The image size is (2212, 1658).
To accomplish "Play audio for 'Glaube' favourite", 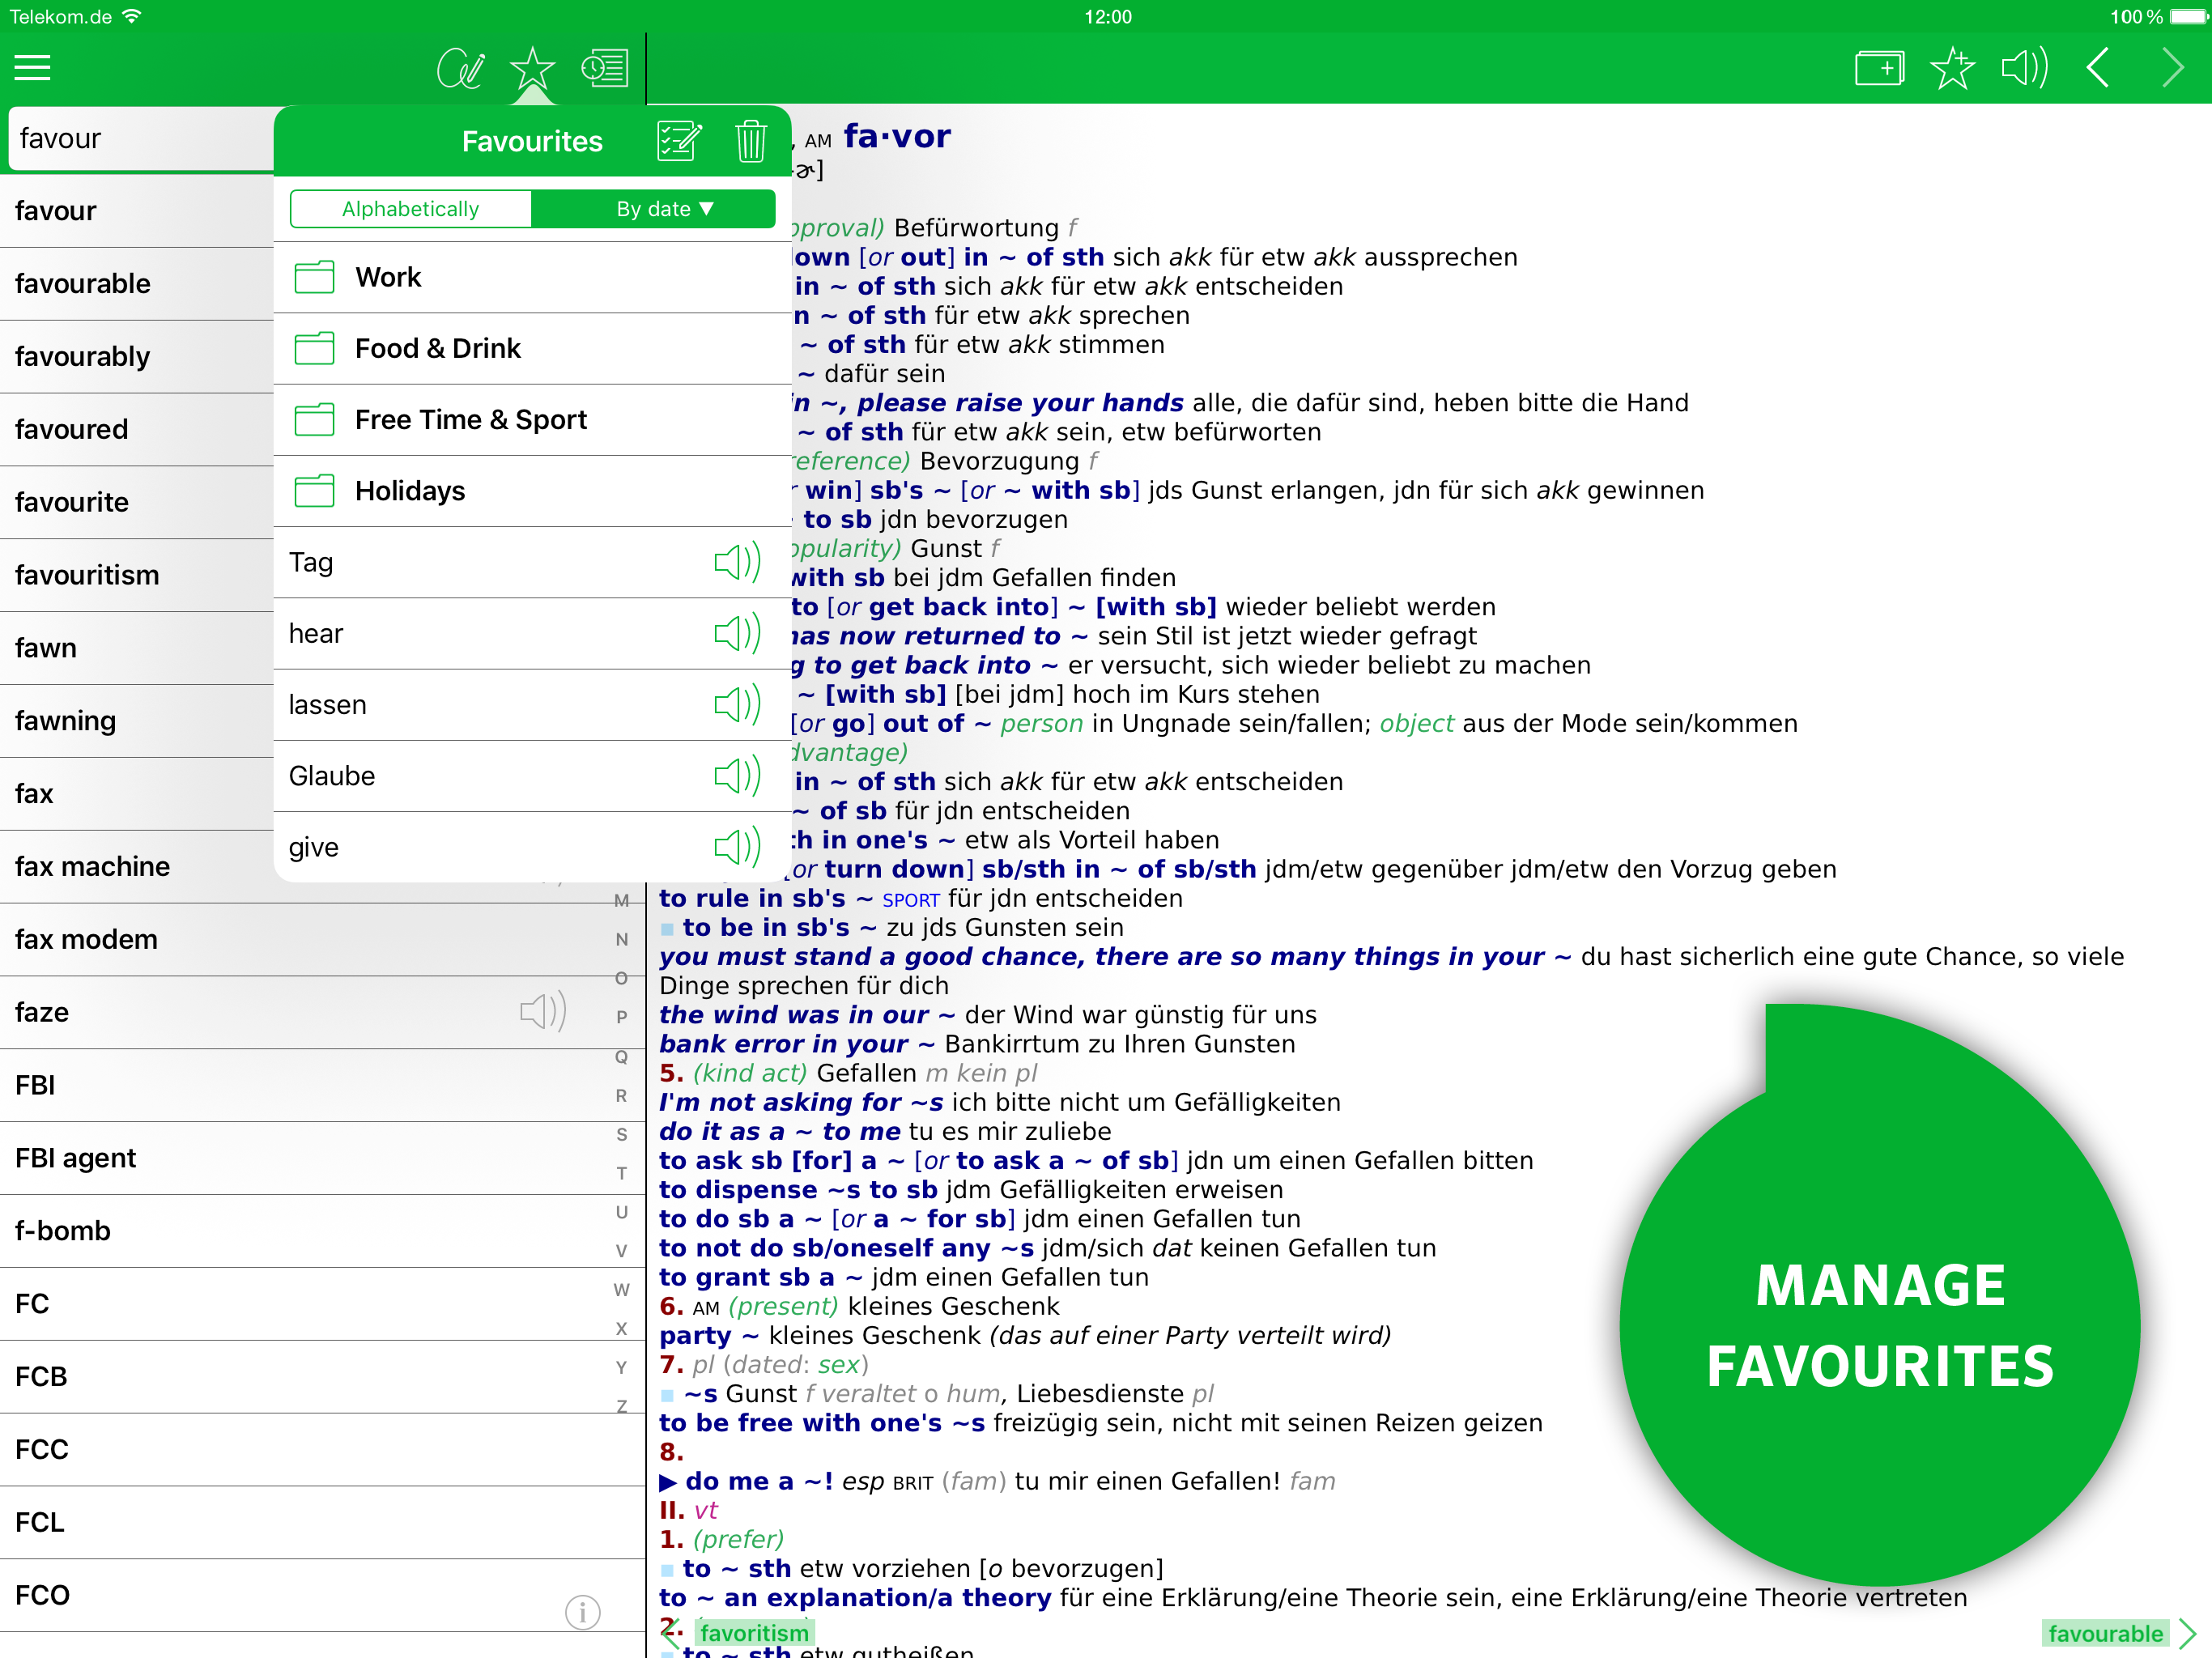I will coord(737,776).
